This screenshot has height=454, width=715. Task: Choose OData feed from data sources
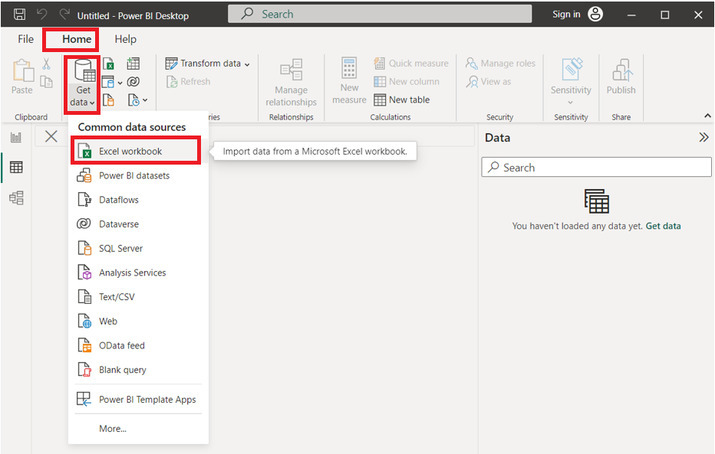coord(138,345)
